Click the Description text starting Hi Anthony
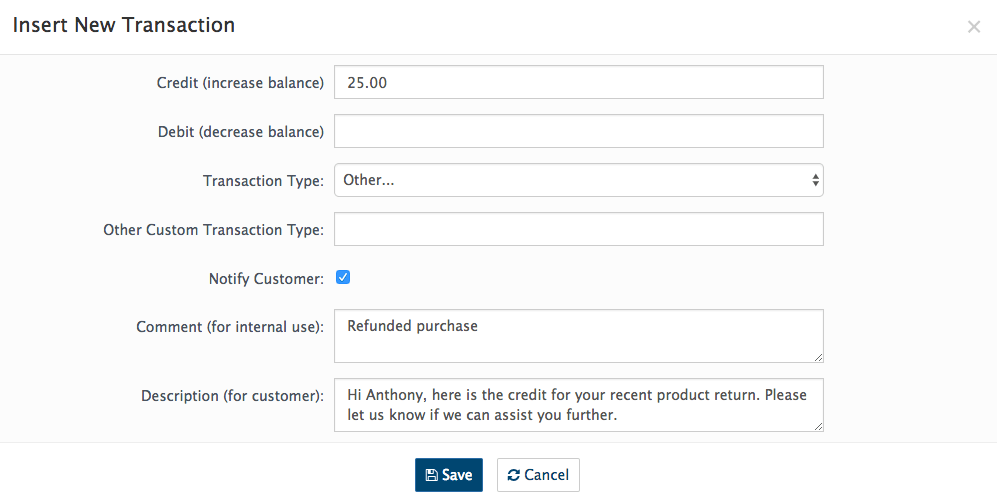 [x=579, y=405]
